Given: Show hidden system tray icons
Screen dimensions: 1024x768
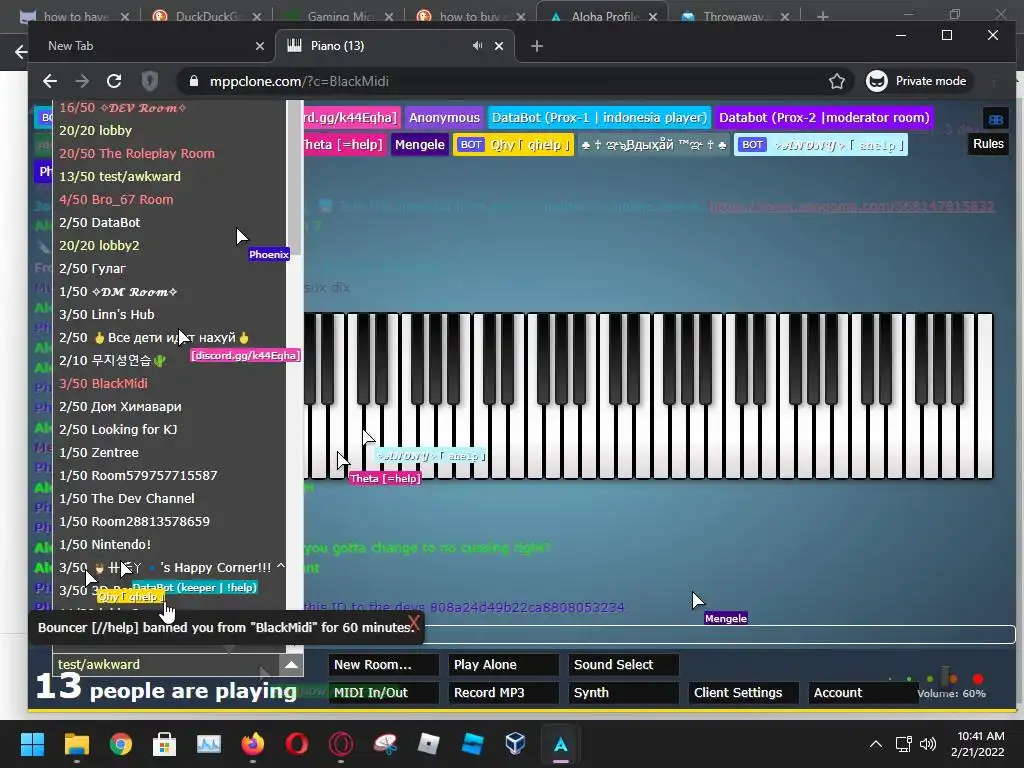Looking at the screenshot, I should [876, 744].
